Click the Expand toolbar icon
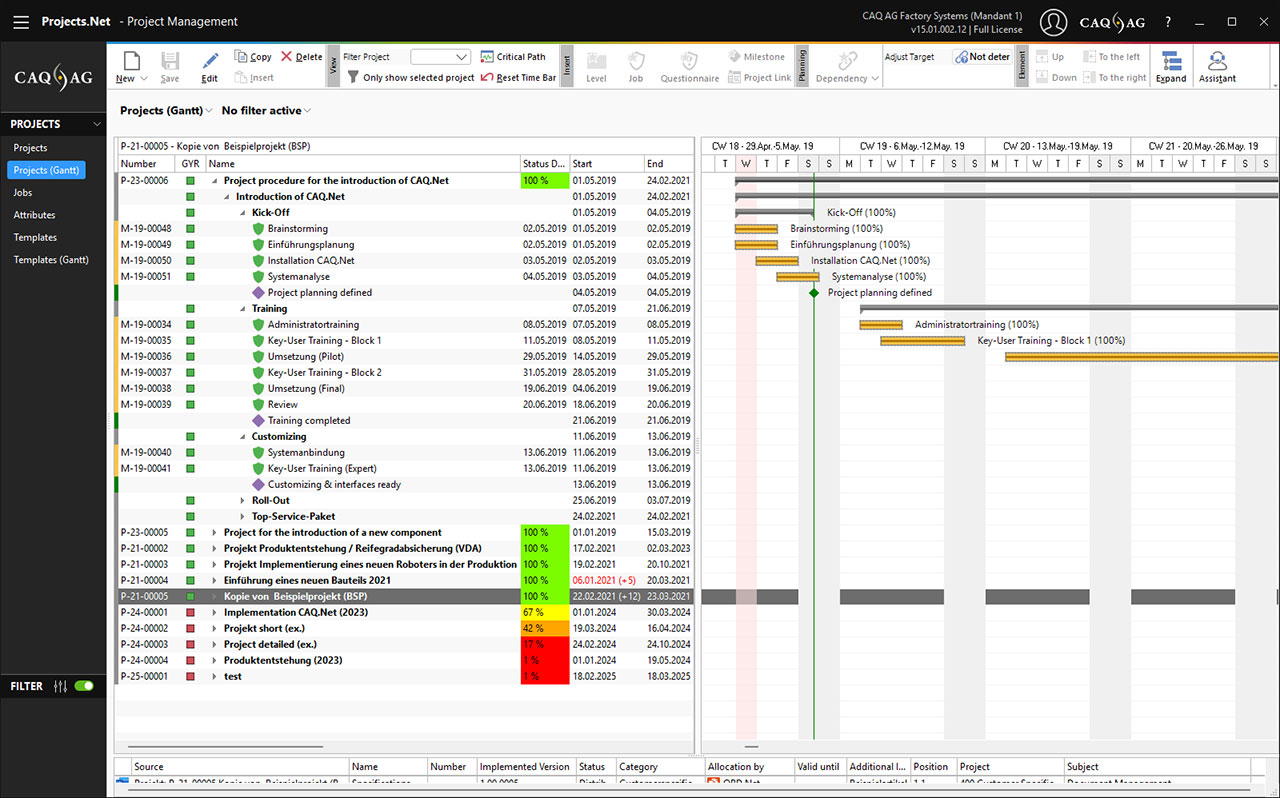 coord(1170,61)
